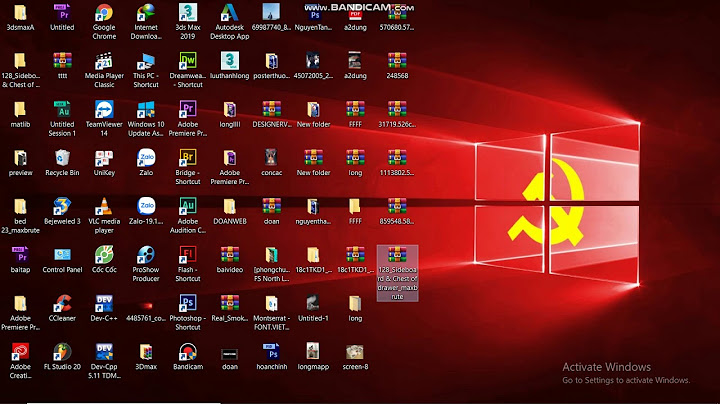Open the Bandicam icon
720x404 pixels.
pos(188,353)
